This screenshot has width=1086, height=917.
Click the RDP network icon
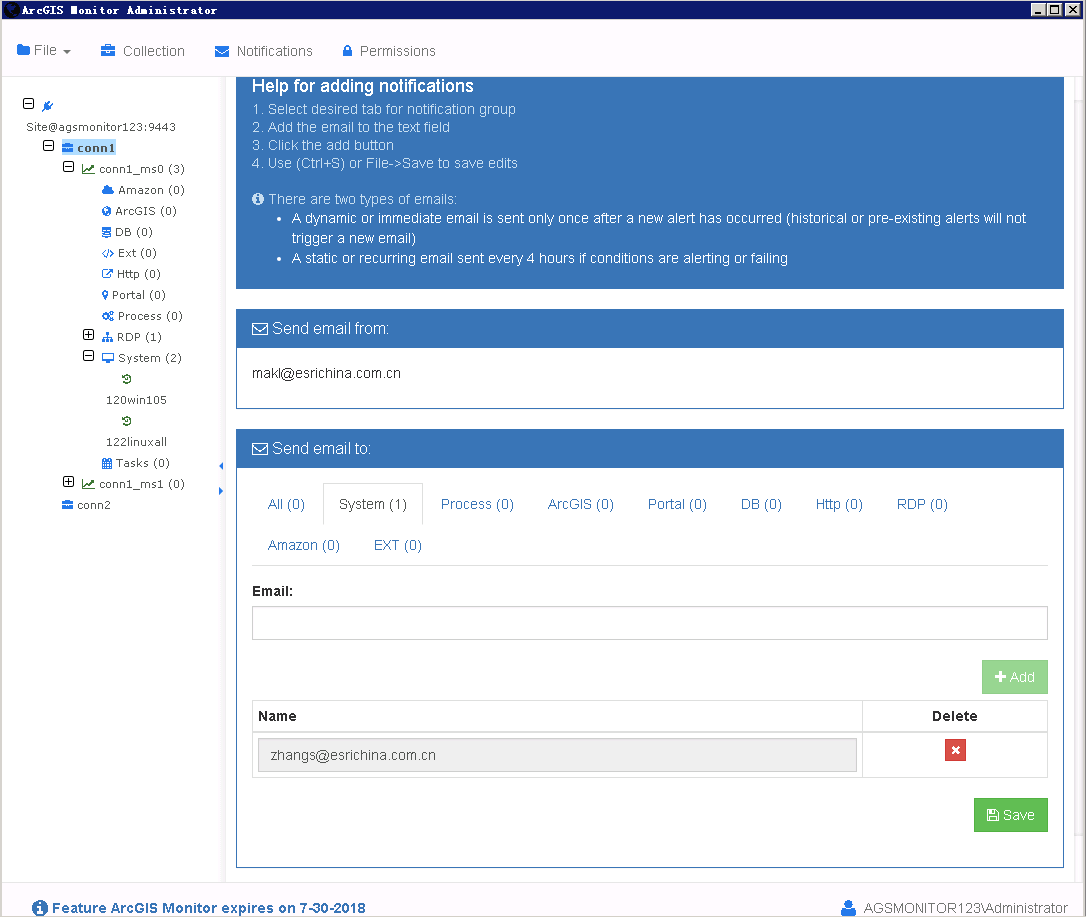pos(107,337)
